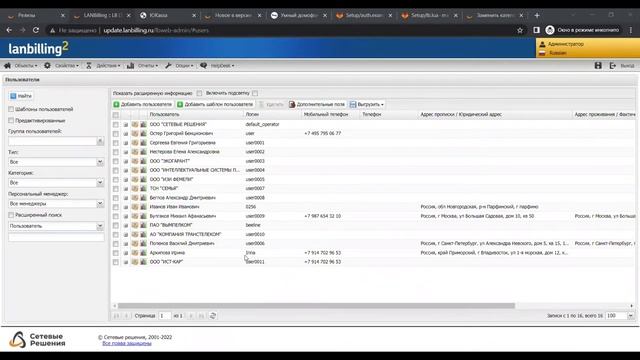Bookmark page with the star icon

click(x=520, y=30)
